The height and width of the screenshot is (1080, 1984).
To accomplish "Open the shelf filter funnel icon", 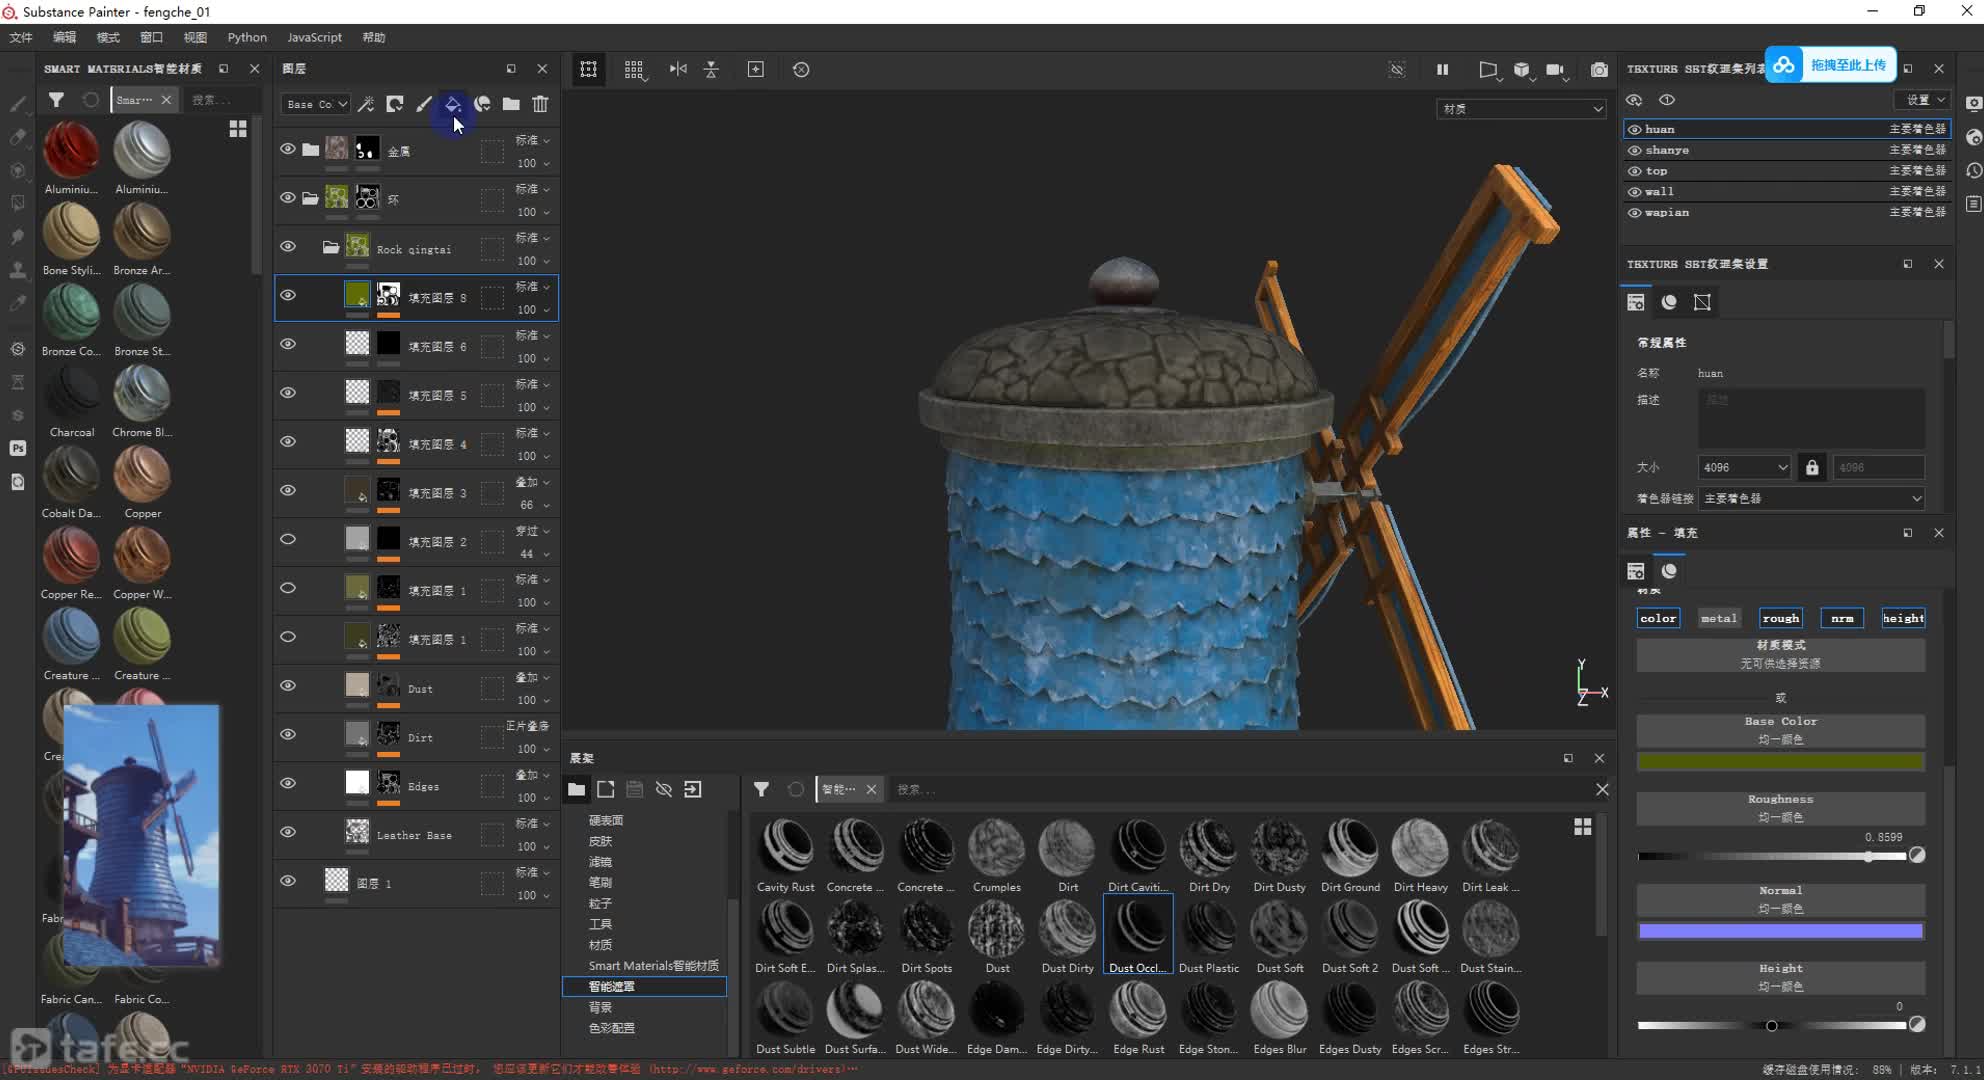I will (761, 789).
